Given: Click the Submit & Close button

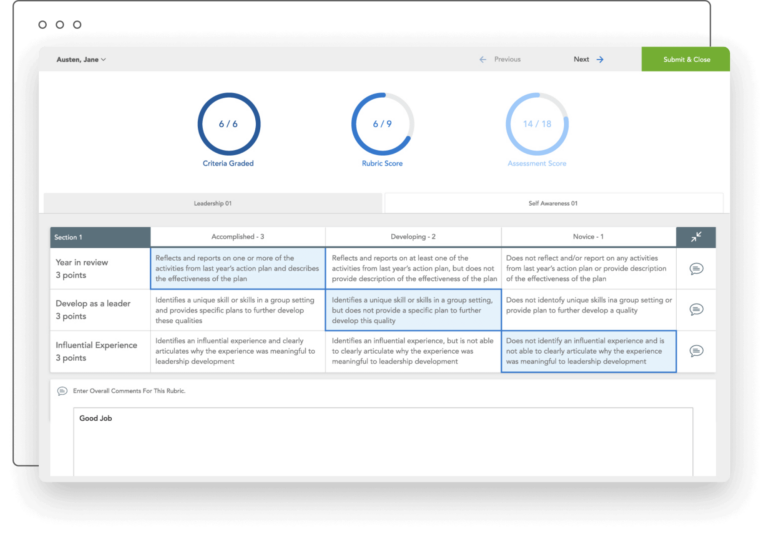Looking at the screenshot, I should pyautogui.click(x=686, y=59).
